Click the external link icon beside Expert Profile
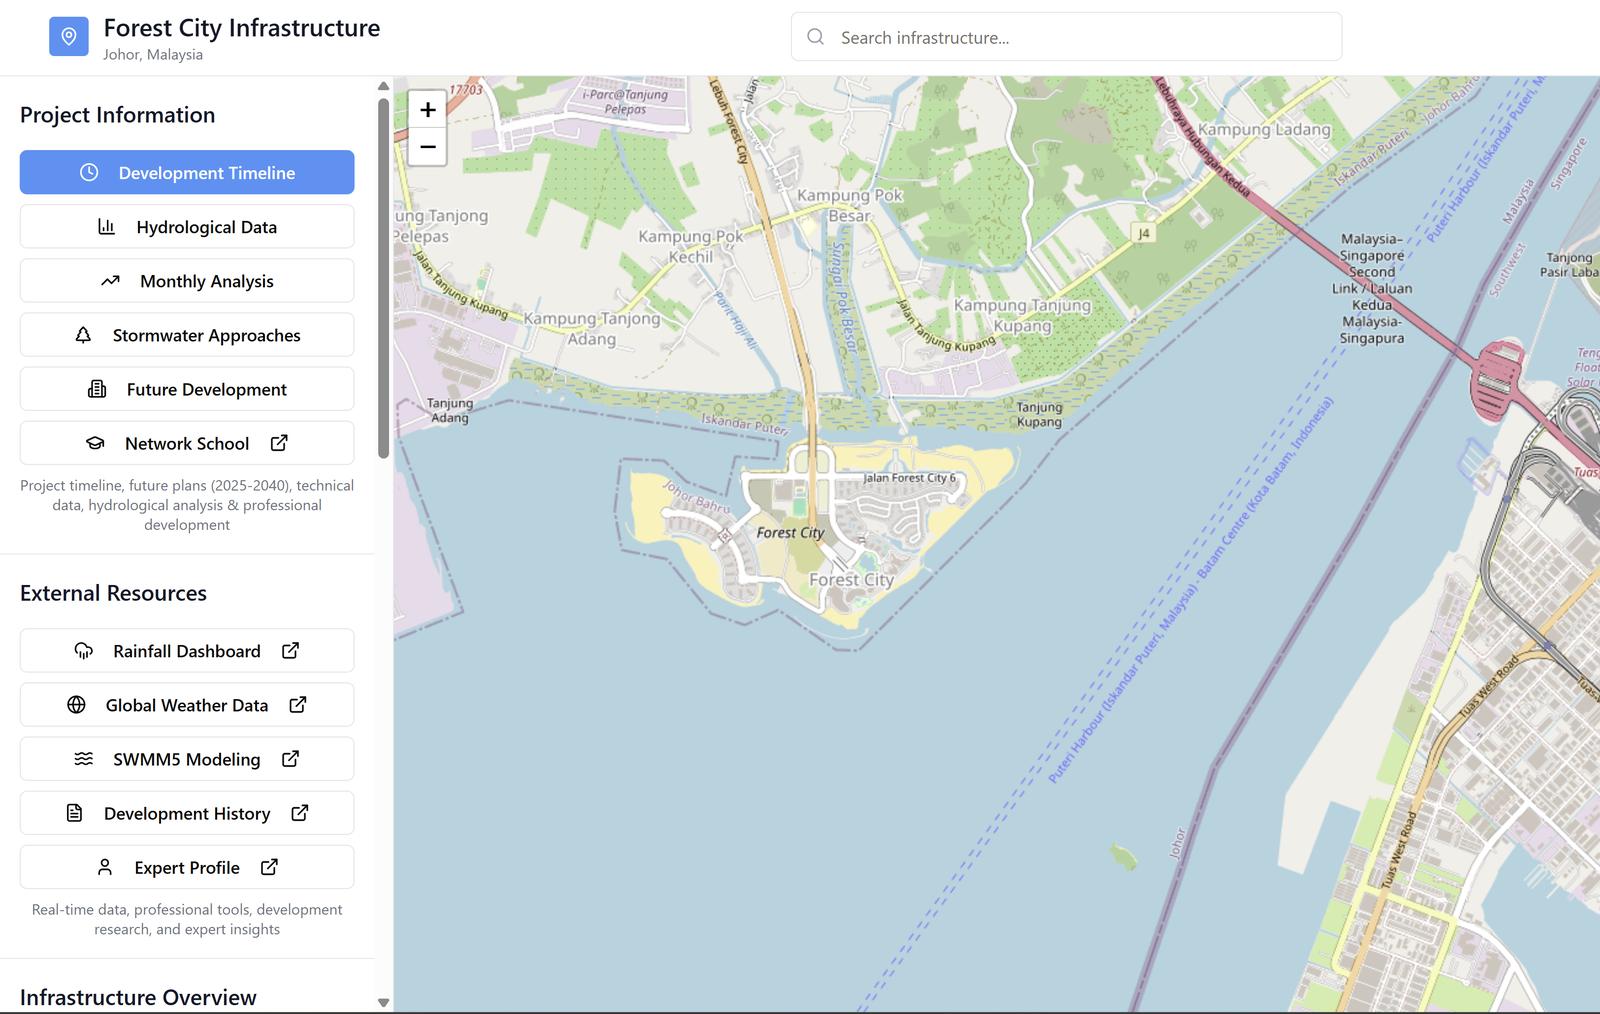The width and height of the screenshot is (1600, 1014). (x=269, y=866)
